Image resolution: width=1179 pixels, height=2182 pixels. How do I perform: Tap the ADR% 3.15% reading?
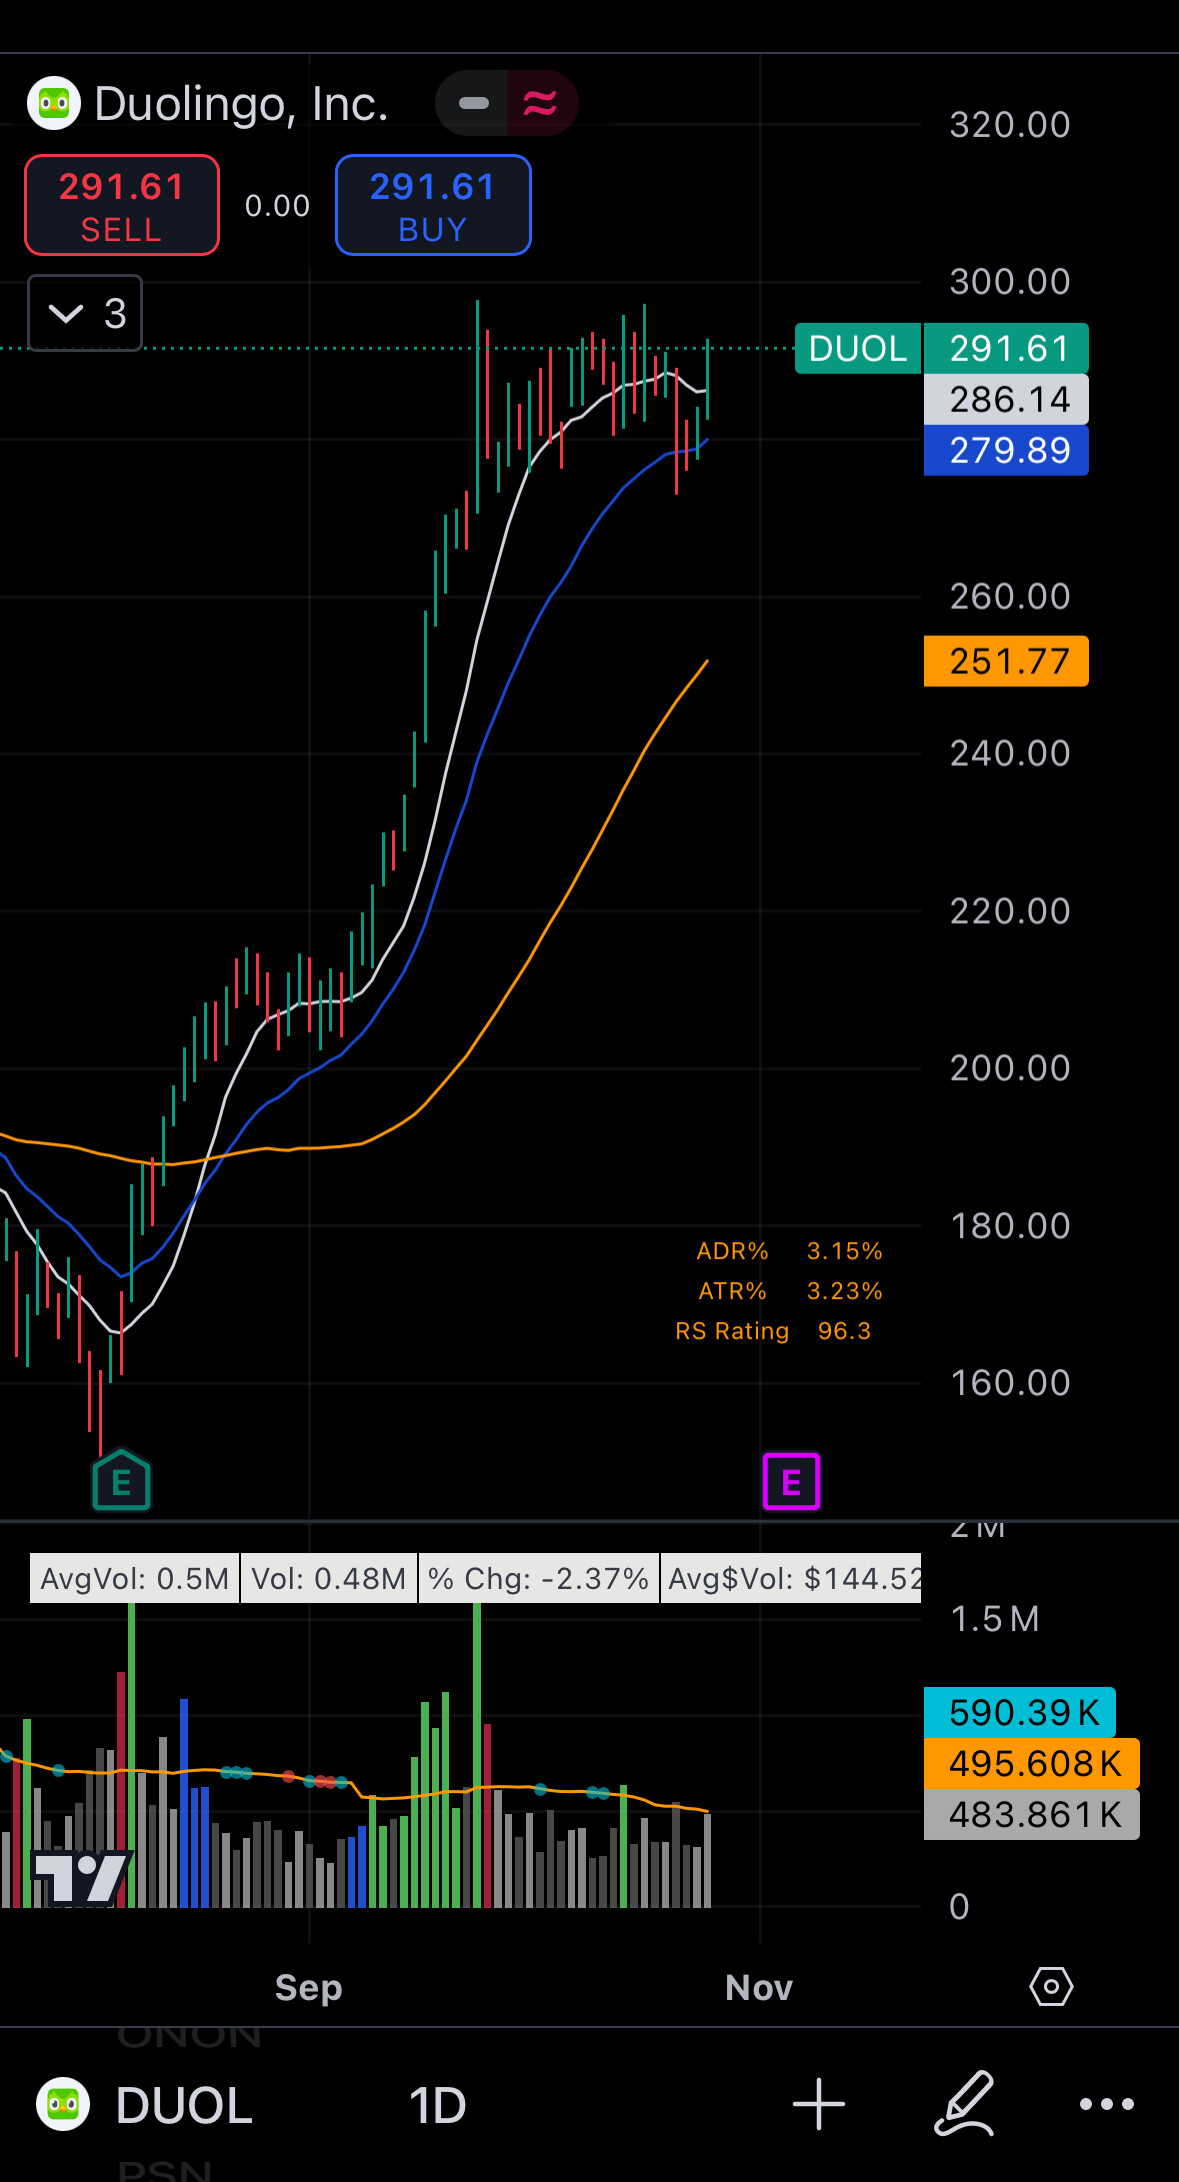(x=789, y=1251)
